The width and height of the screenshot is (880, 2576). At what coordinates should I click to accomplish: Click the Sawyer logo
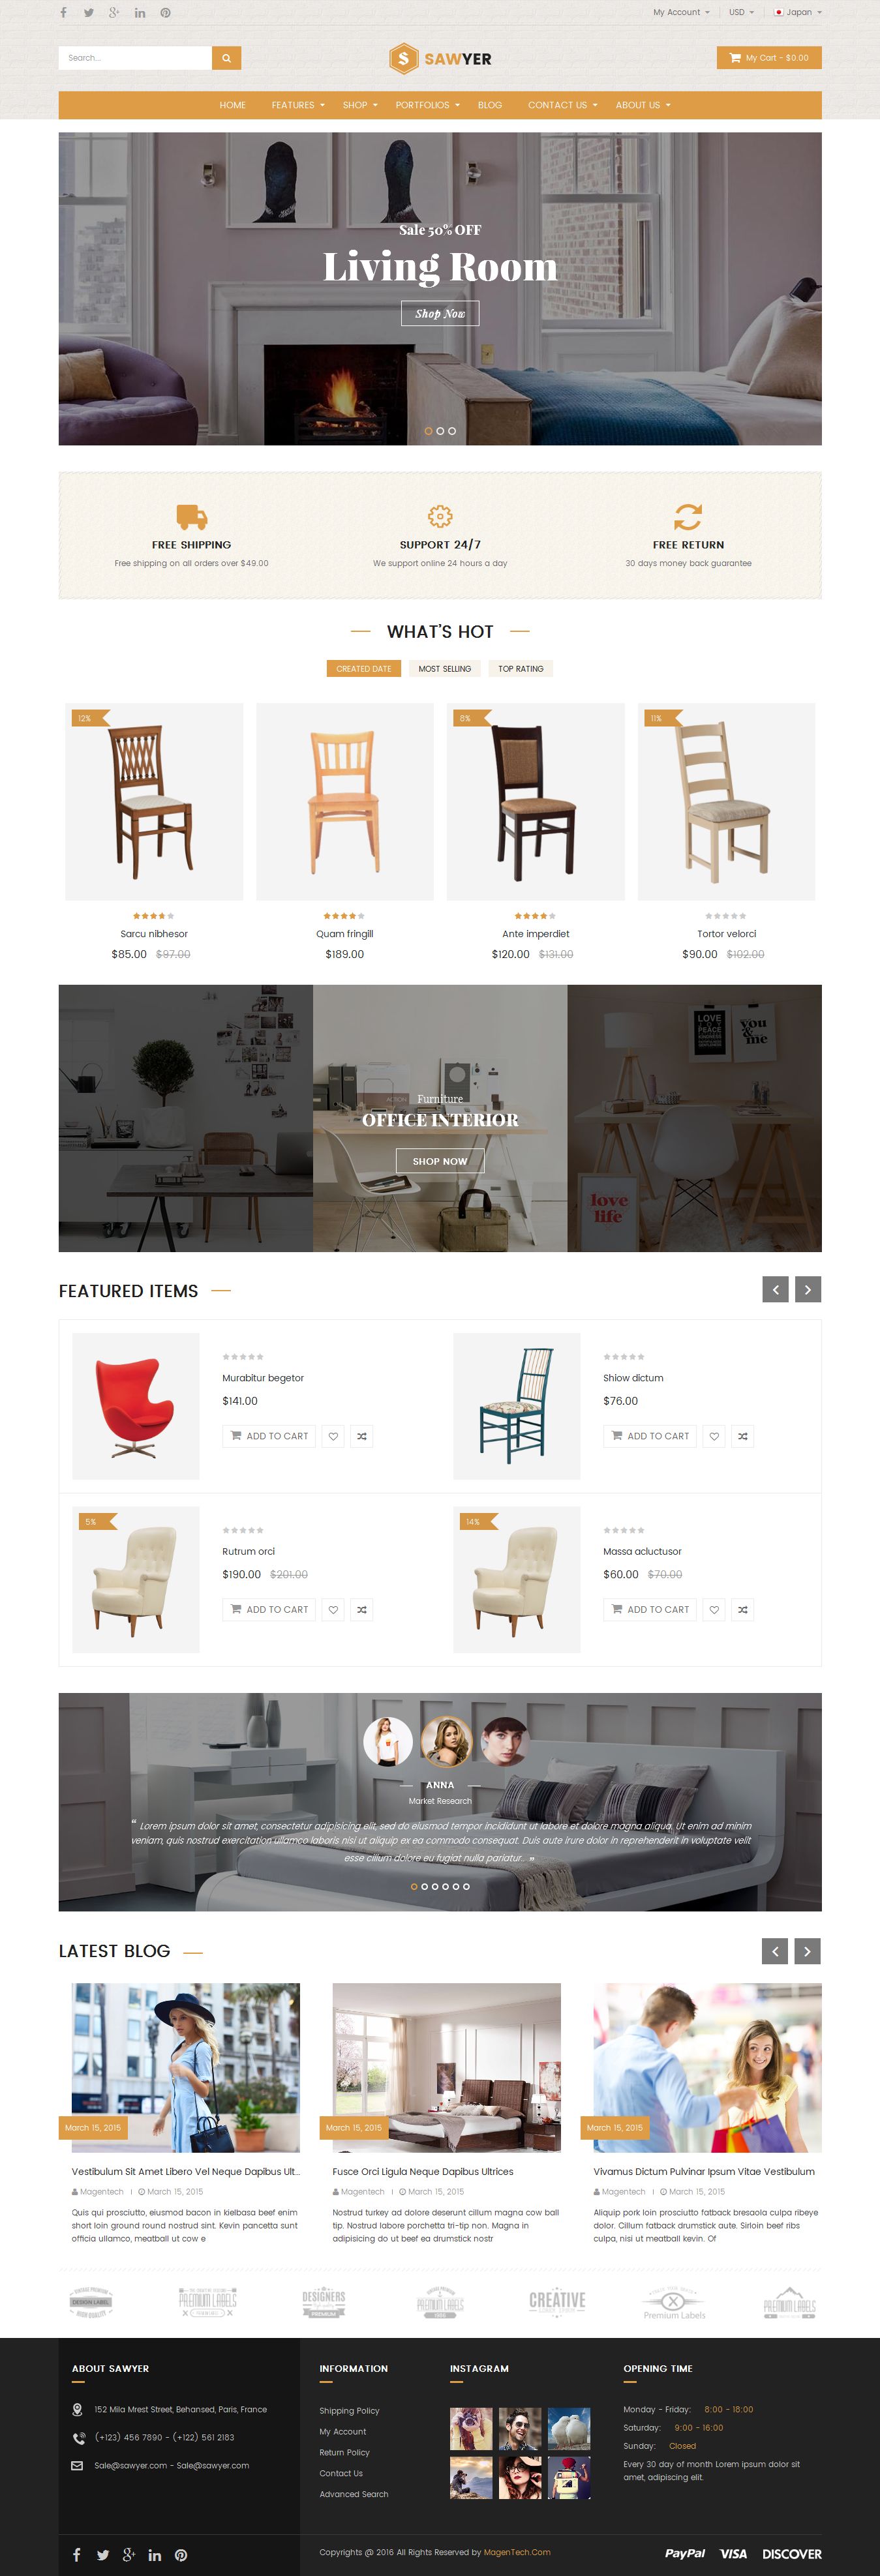(x=440, y=58)
